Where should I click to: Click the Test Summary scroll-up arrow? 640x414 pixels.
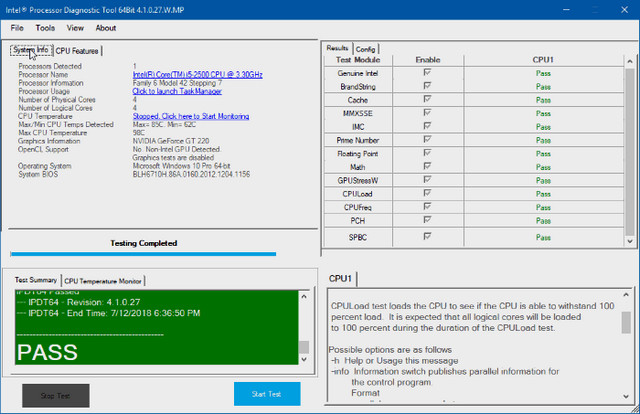[304, 296]
